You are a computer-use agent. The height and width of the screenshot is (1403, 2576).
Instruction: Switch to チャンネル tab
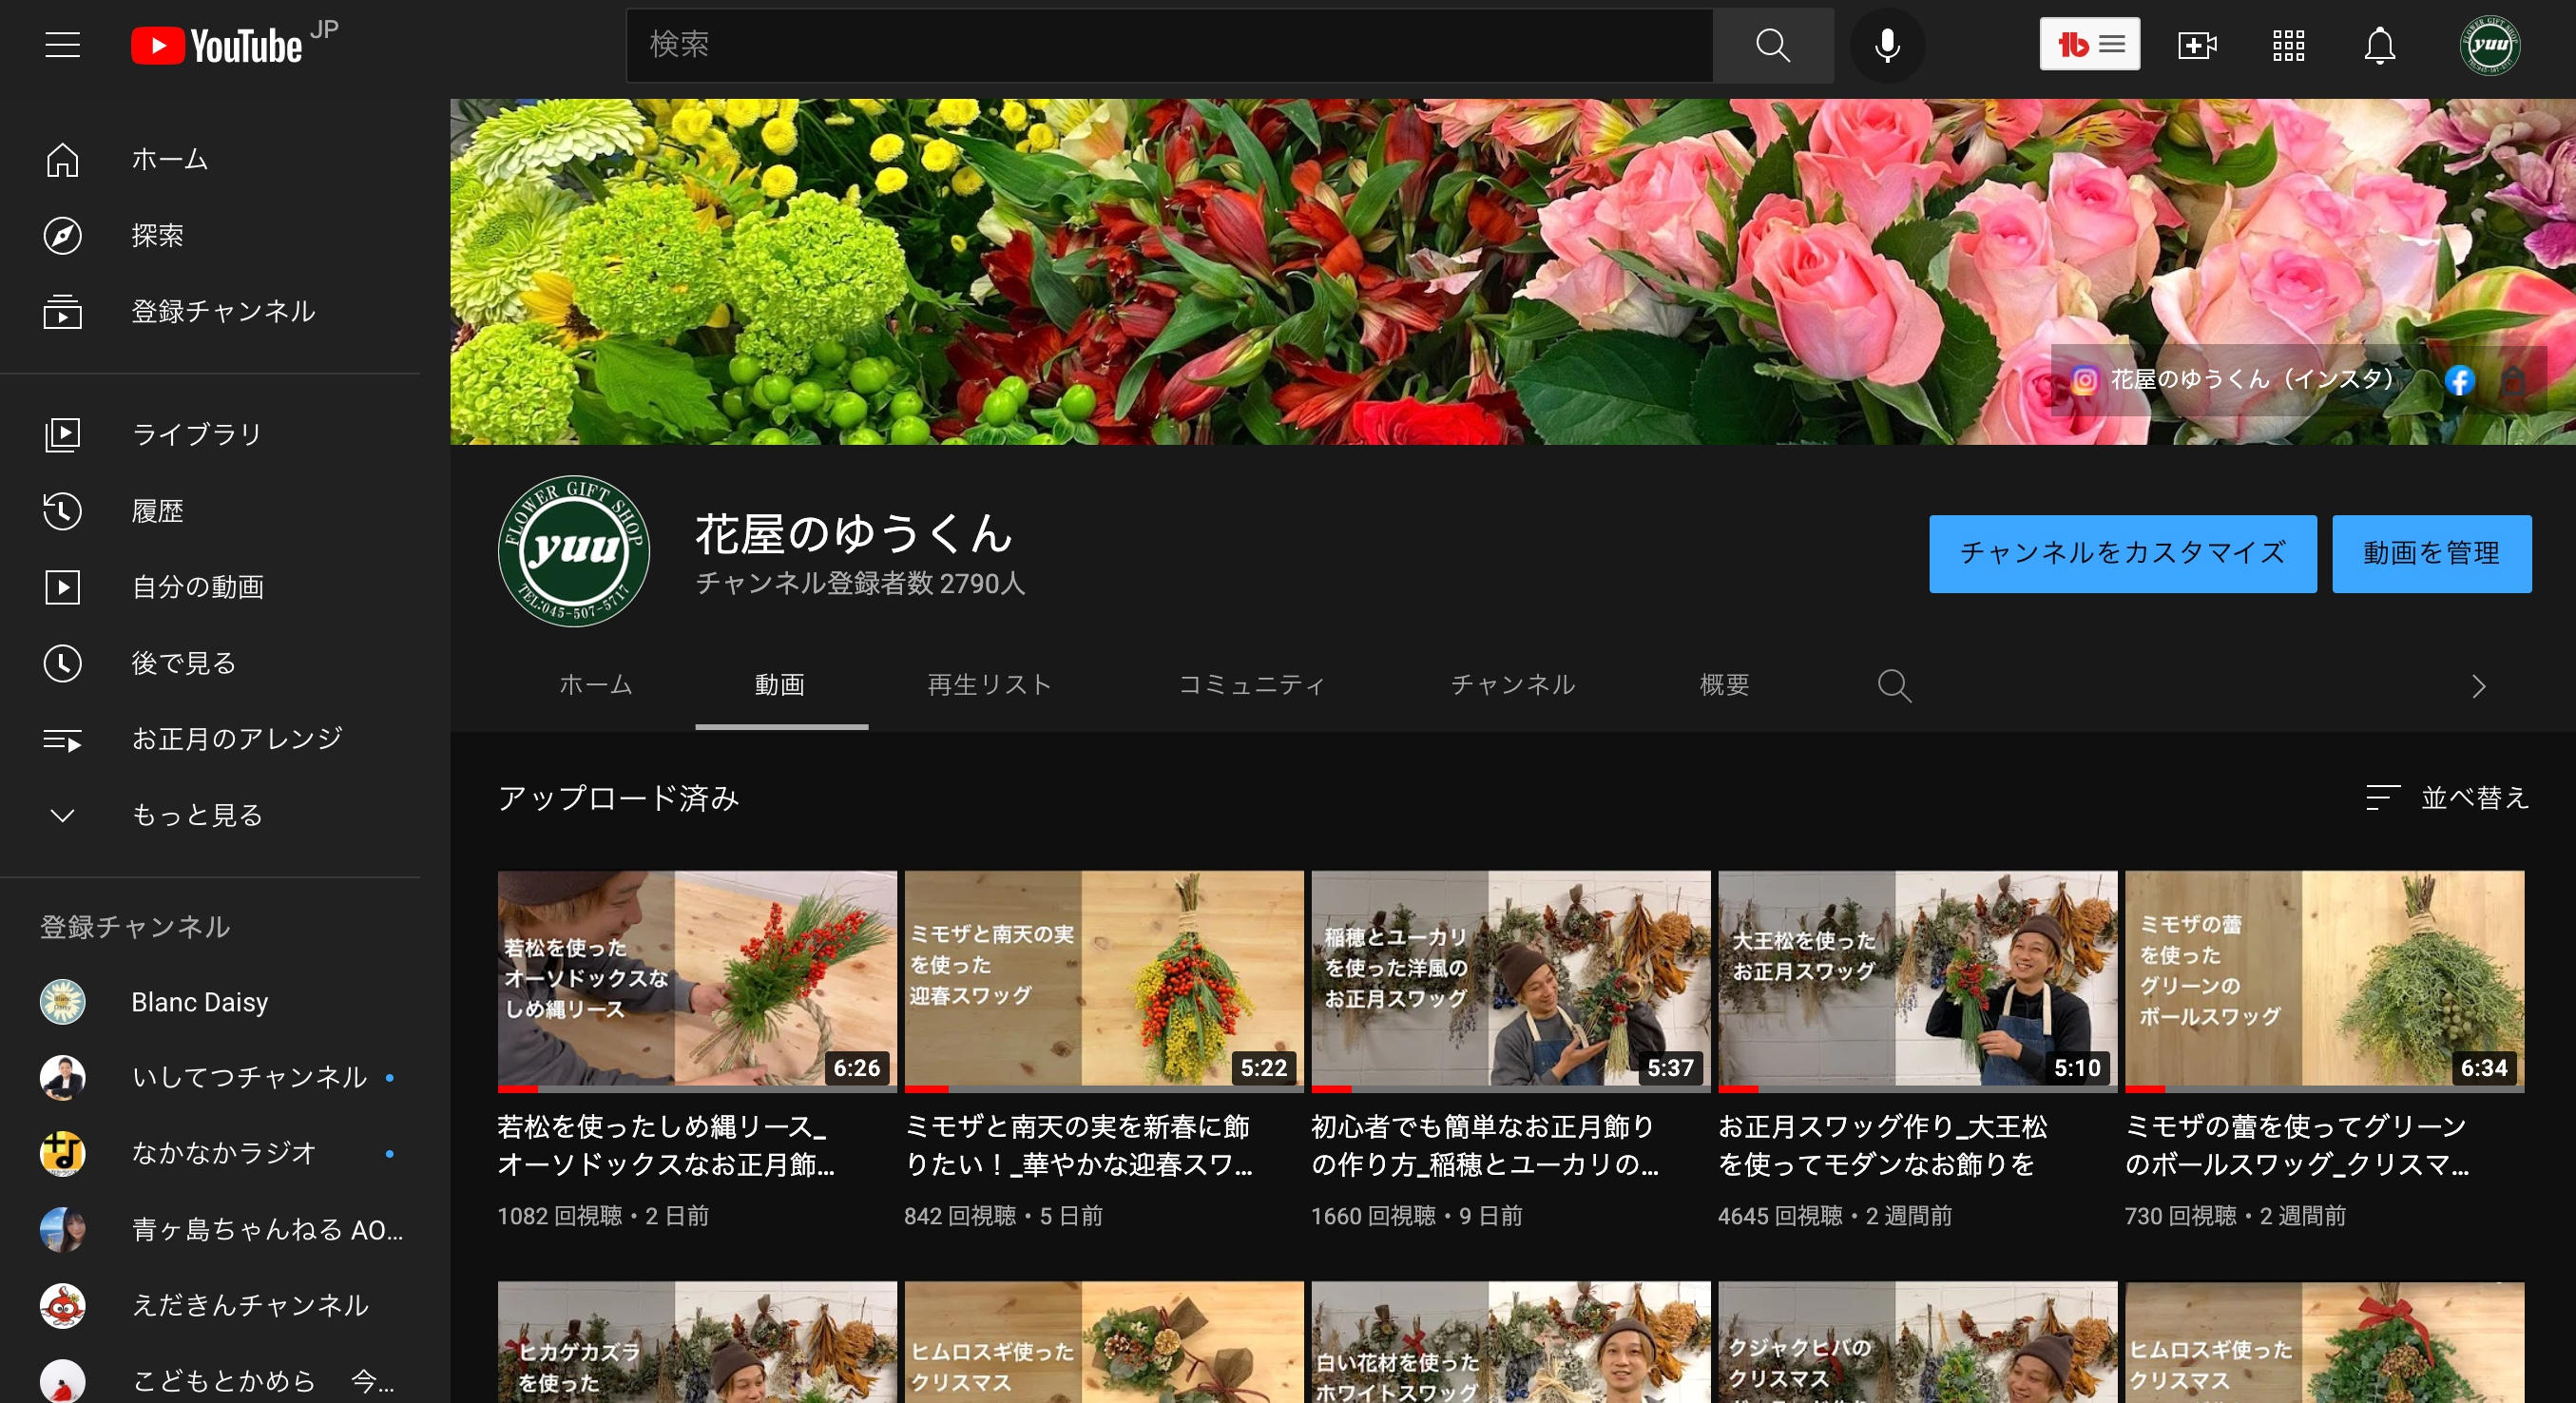click(x=1513, y=686)
